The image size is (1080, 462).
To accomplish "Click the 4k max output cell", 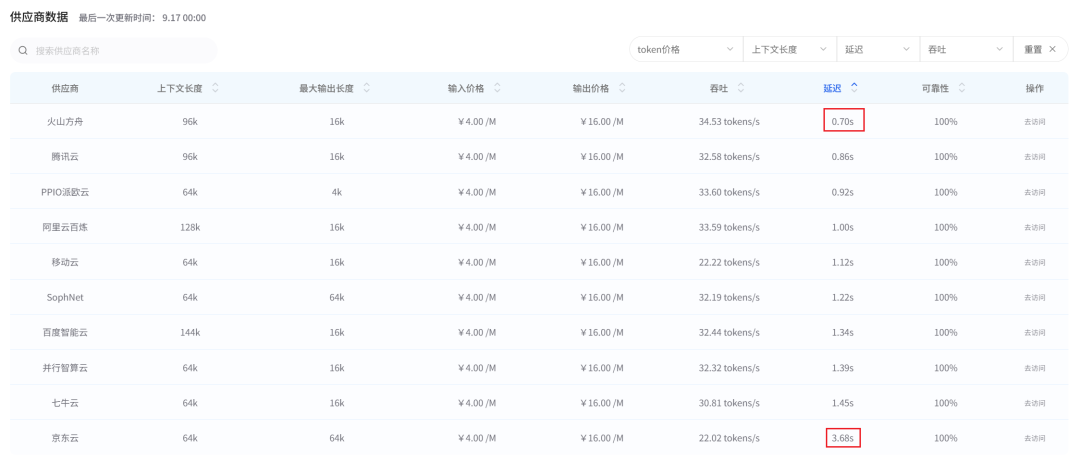I will [336, 192].
